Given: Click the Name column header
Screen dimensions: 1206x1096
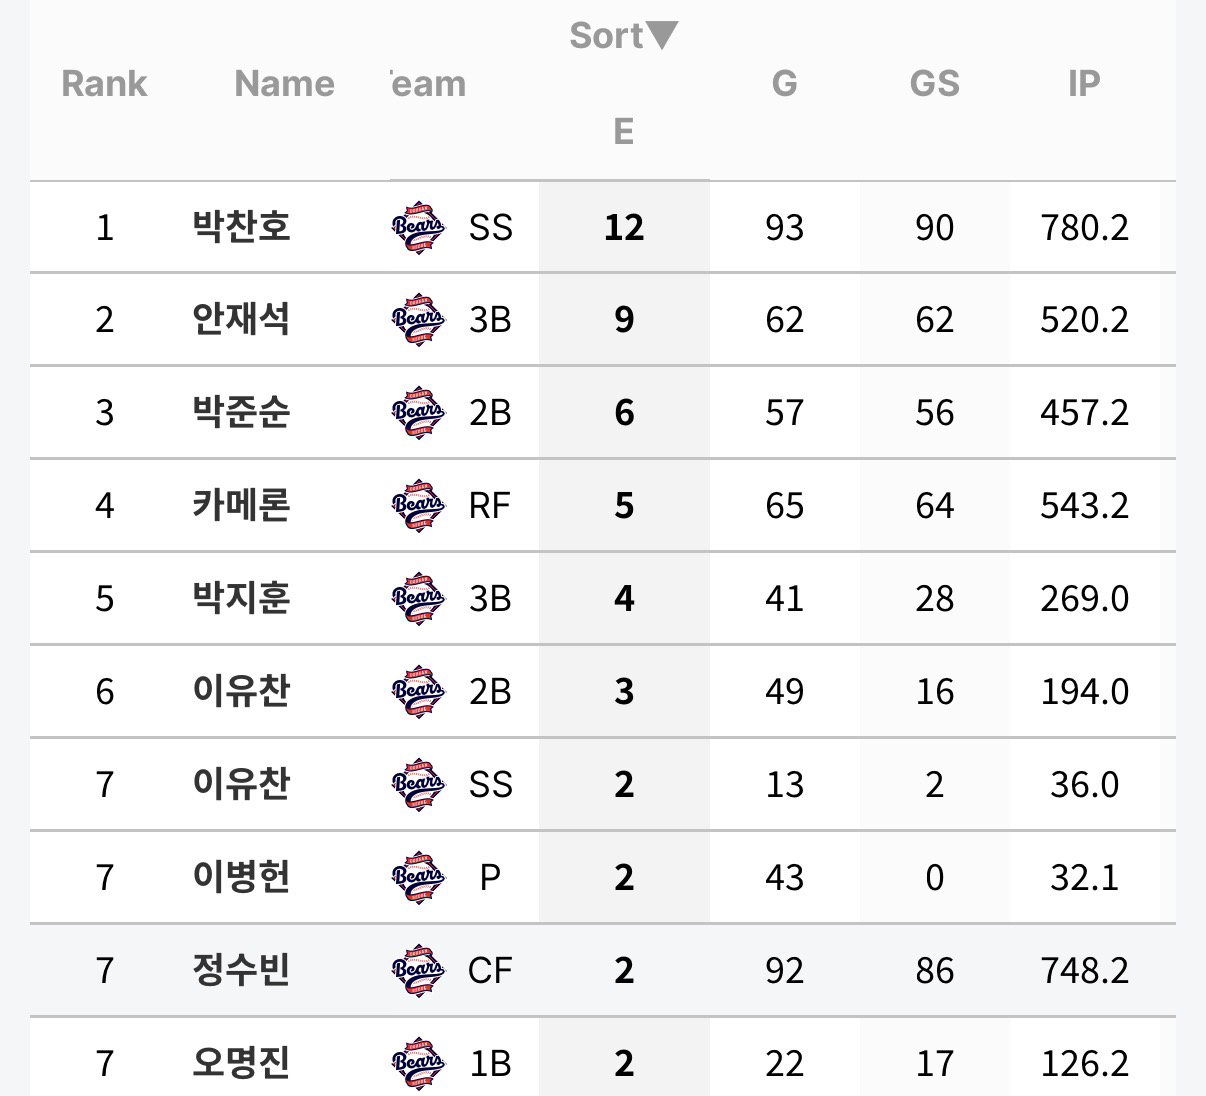Looking at the screenshot, I should pyautogui.click(x=285, y=83).
